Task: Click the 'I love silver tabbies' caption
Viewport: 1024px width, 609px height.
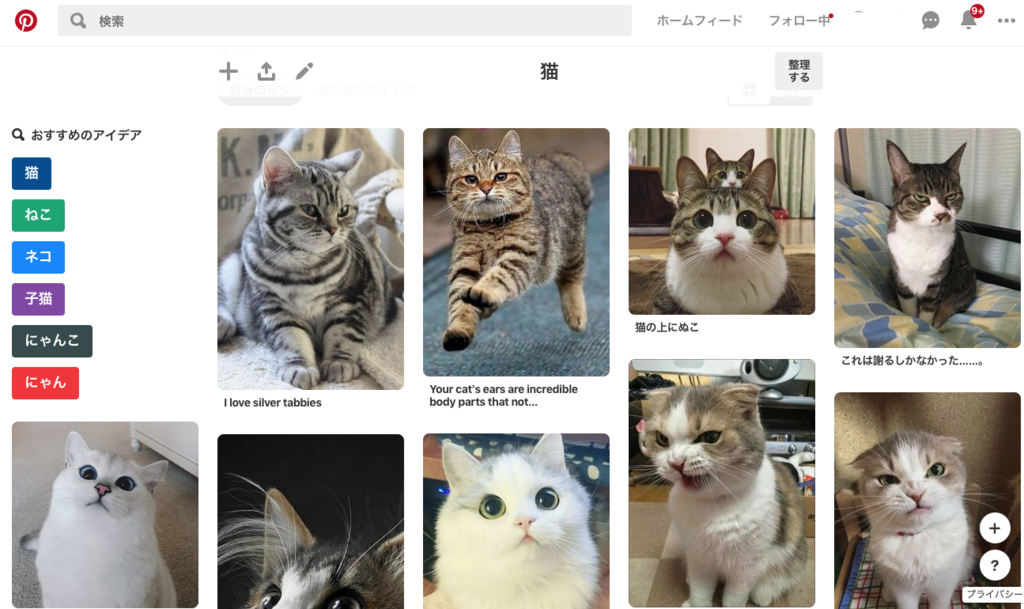Action: click(x=272, y=403)
